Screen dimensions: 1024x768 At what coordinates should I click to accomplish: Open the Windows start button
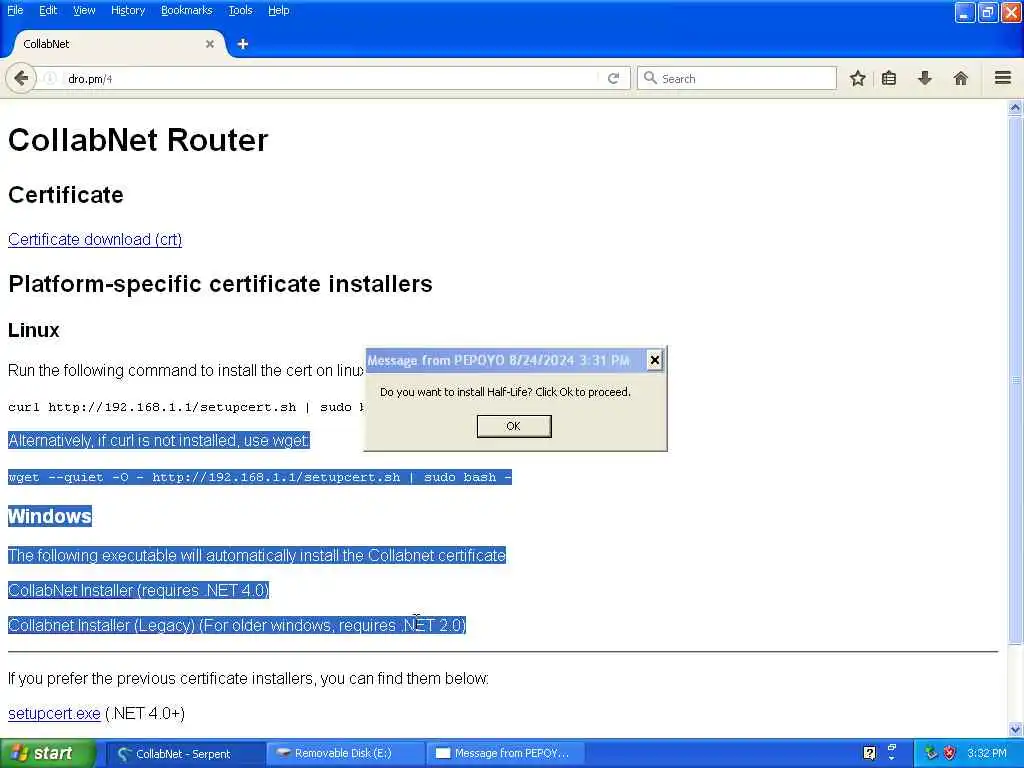point(47,753)
